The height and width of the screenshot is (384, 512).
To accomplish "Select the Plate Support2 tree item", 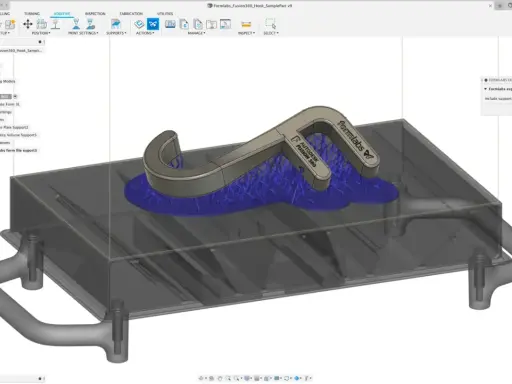I will 14,127.
